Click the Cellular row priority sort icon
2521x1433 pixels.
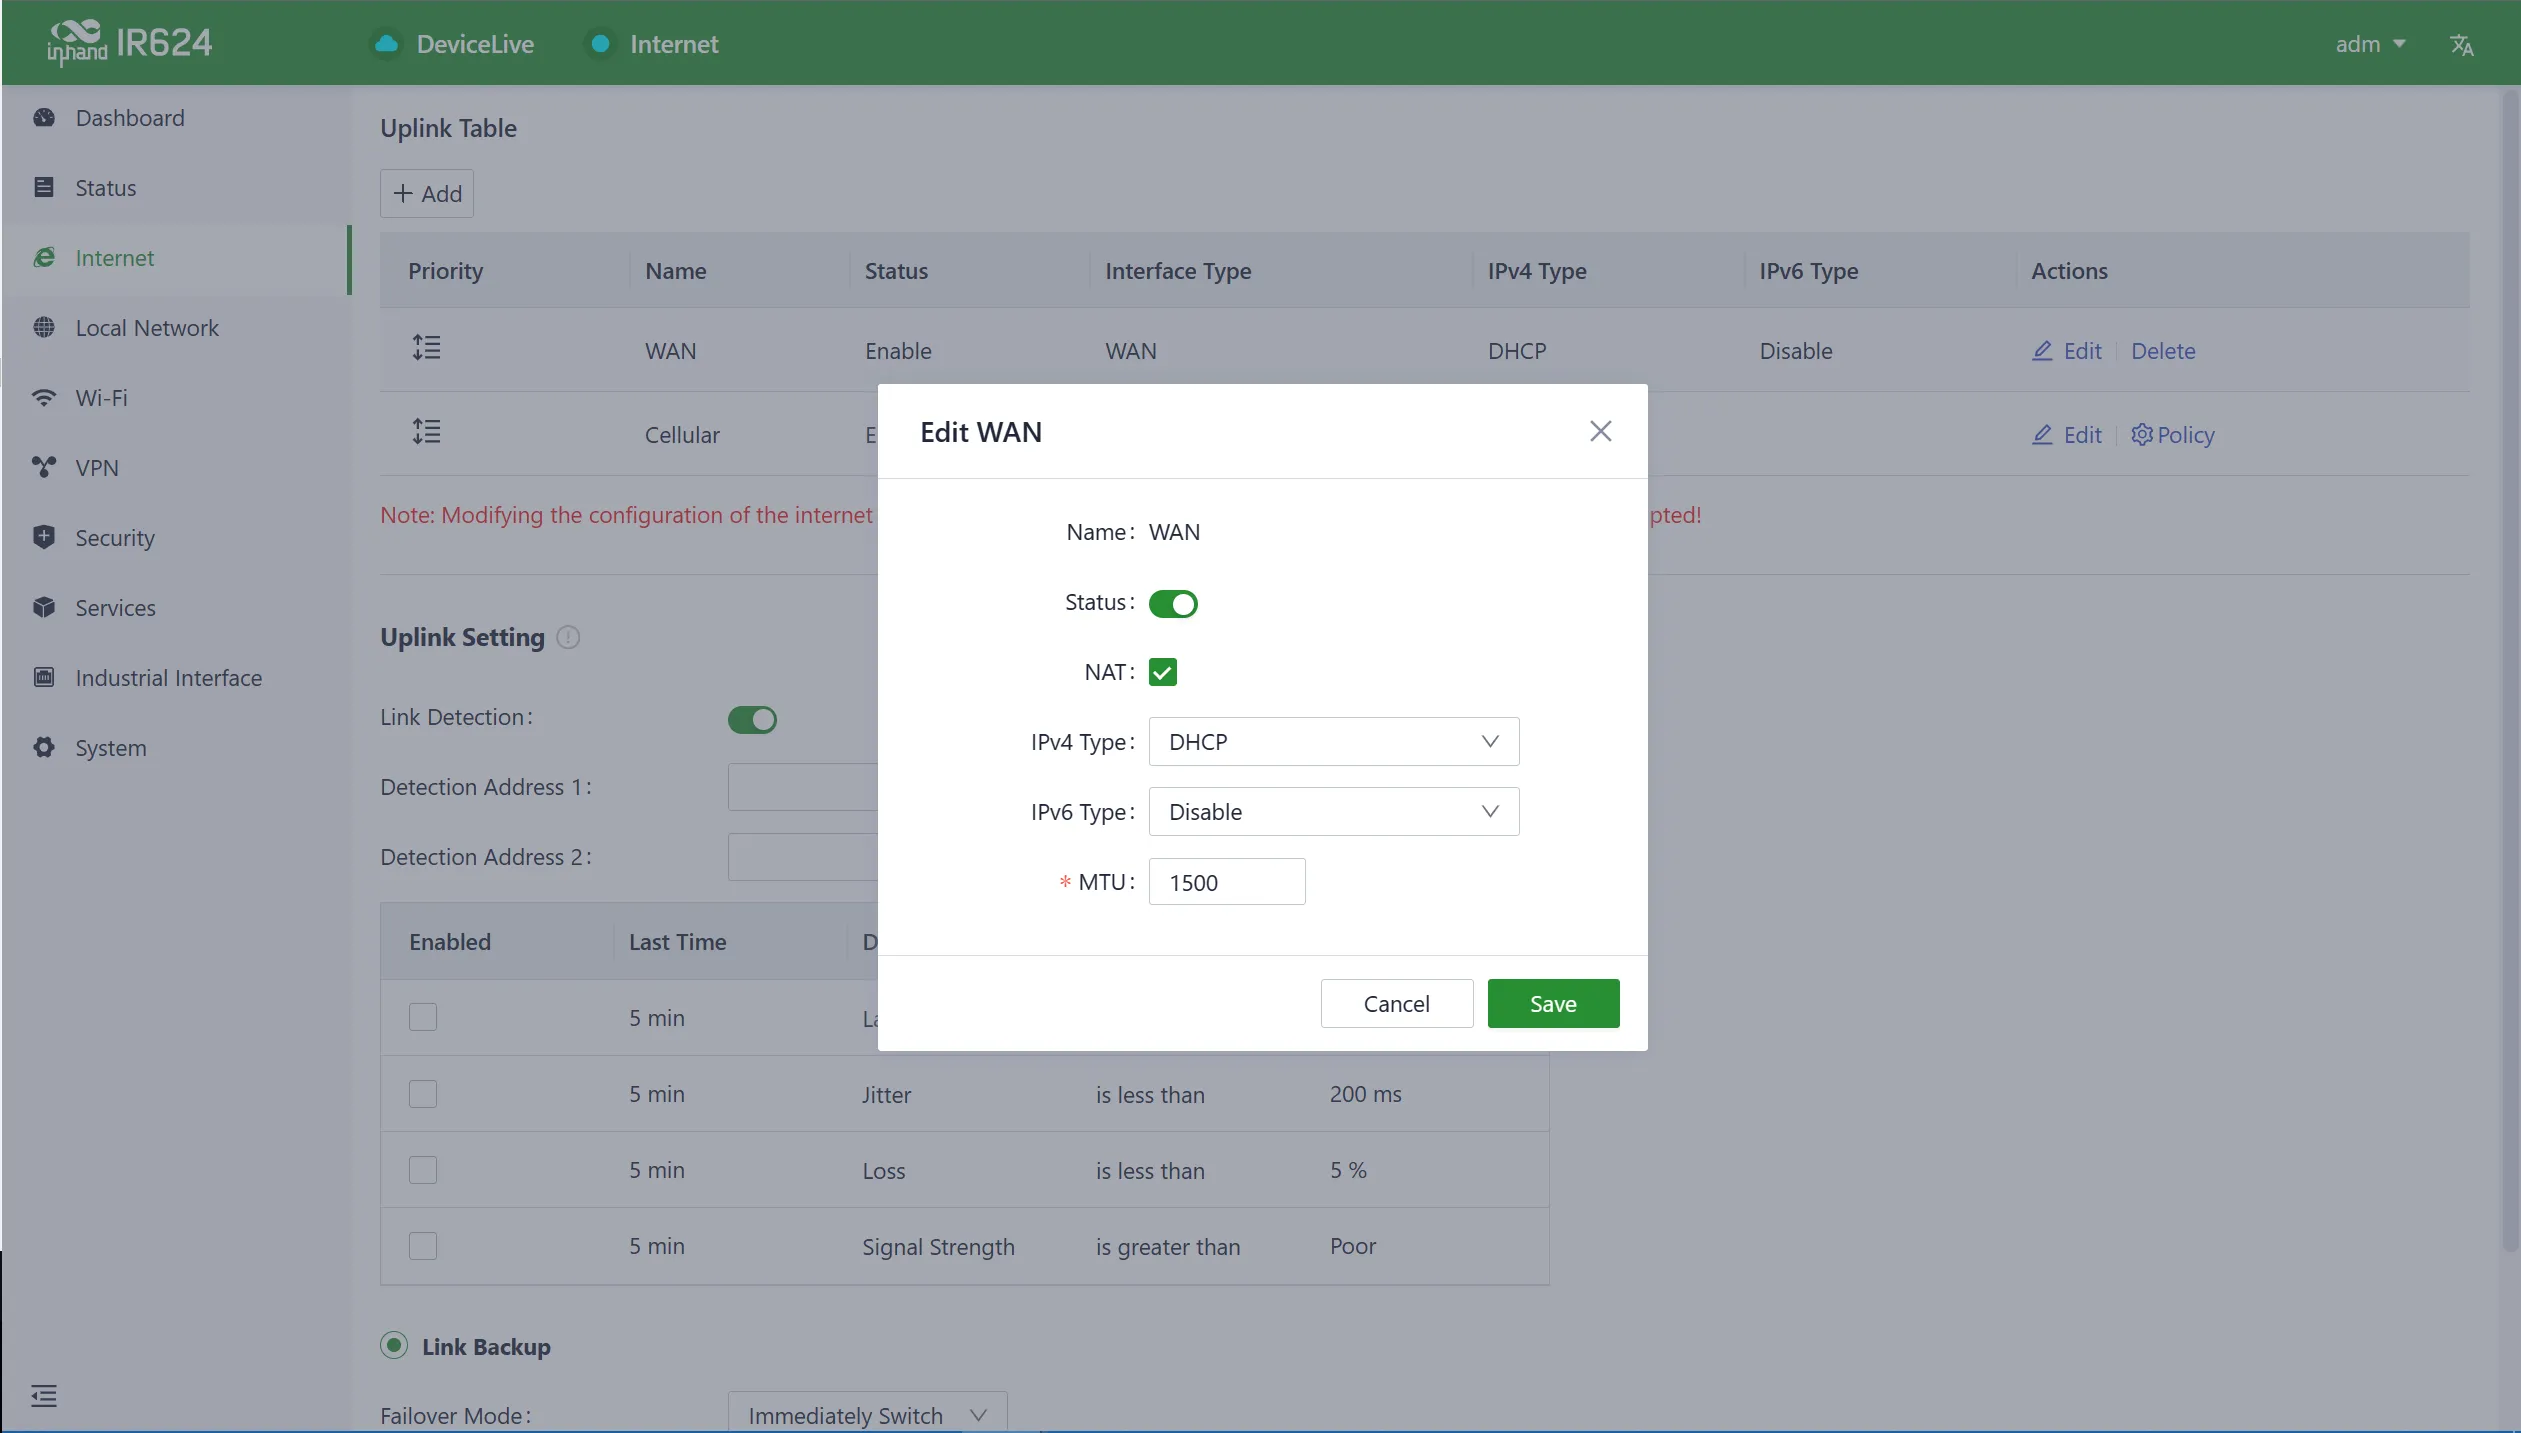pos(427,432)
